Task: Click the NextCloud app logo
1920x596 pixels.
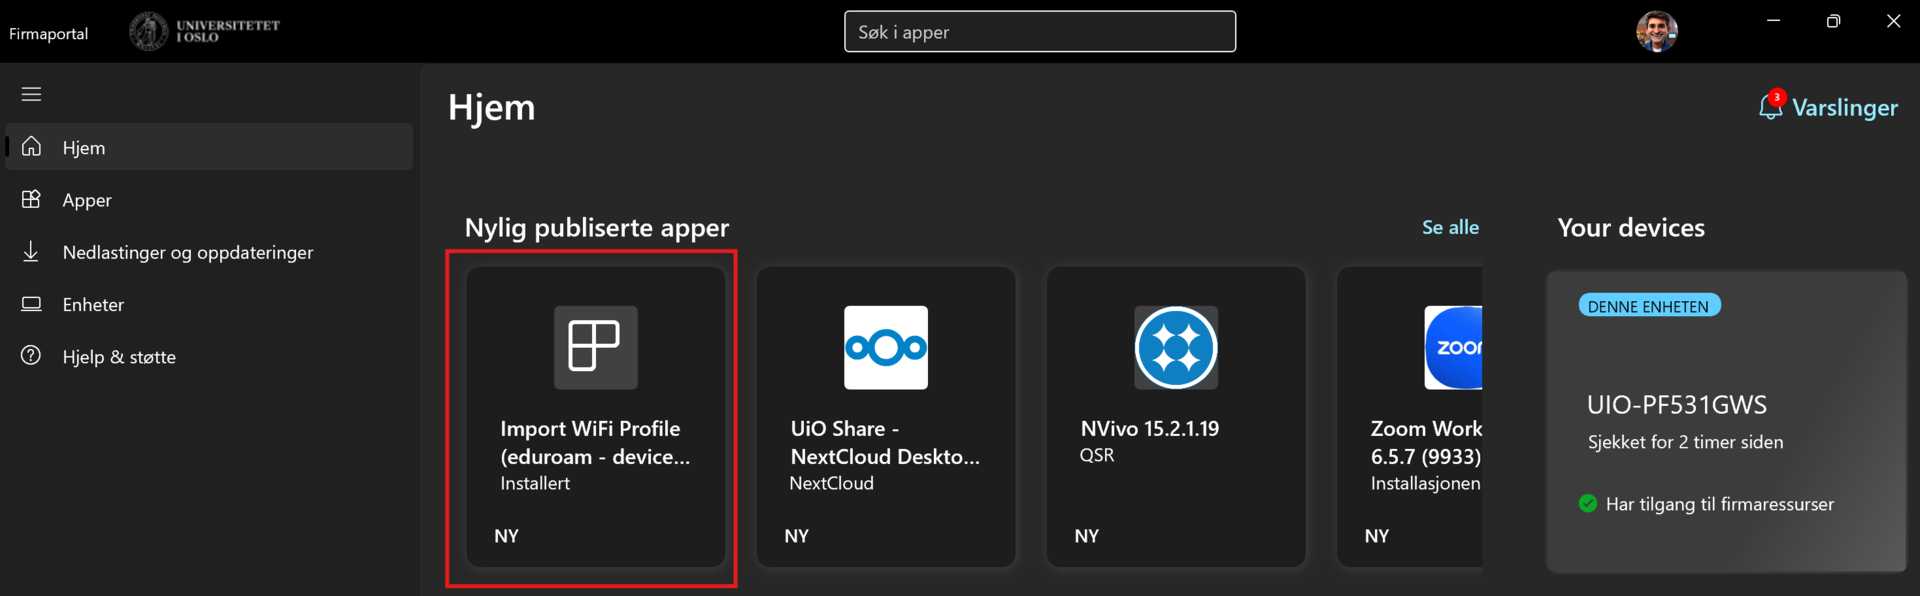Action: 886,347
